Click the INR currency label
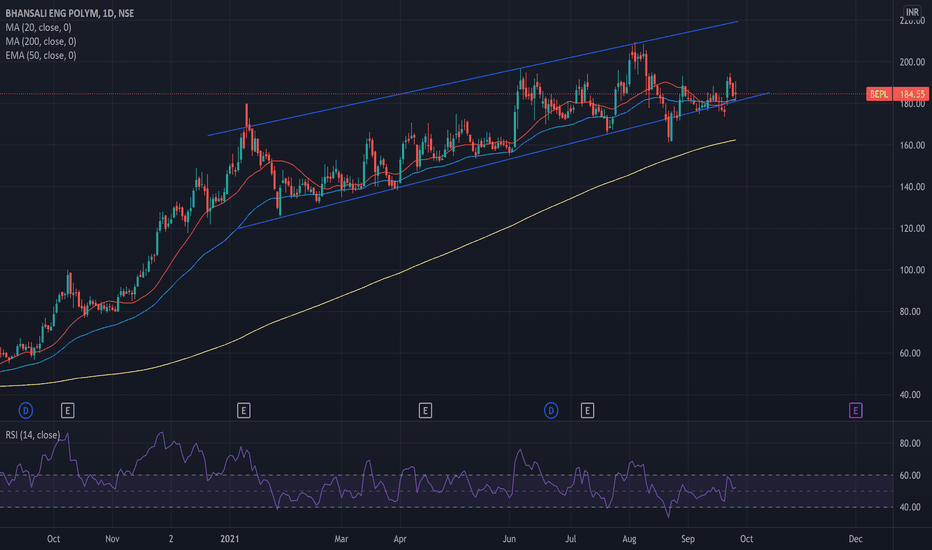This screenshot has width=932, height=550. (912, 12)
